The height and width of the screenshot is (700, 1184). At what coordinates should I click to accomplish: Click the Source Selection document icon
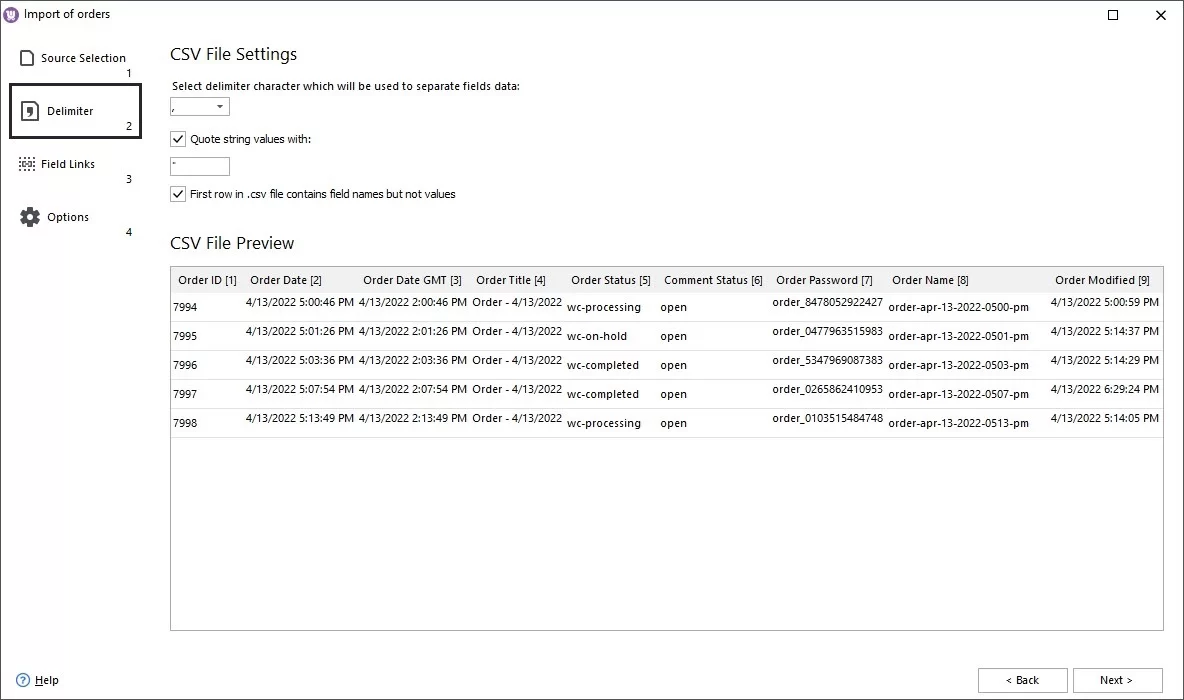click(28, 57)
